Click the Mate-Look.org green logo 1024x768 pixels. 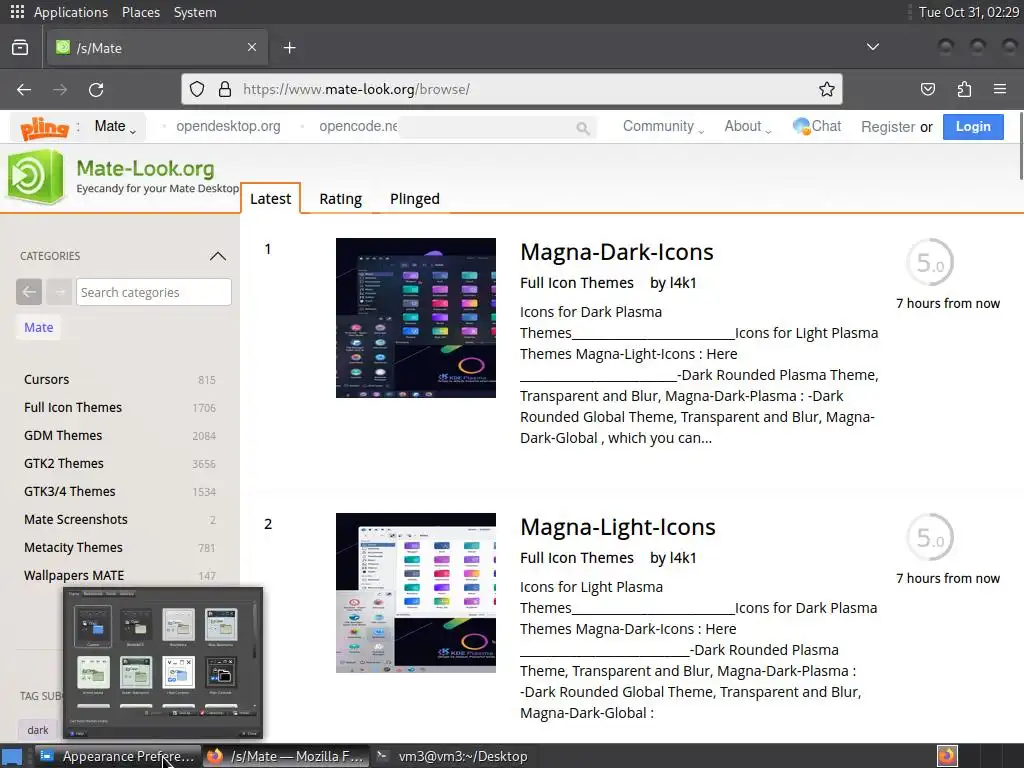[x=35, y=176]
